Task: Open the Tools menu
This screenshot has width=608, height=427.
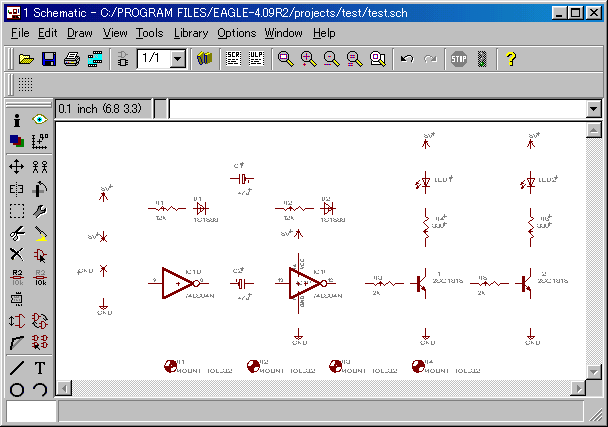Action: [149, 33]
